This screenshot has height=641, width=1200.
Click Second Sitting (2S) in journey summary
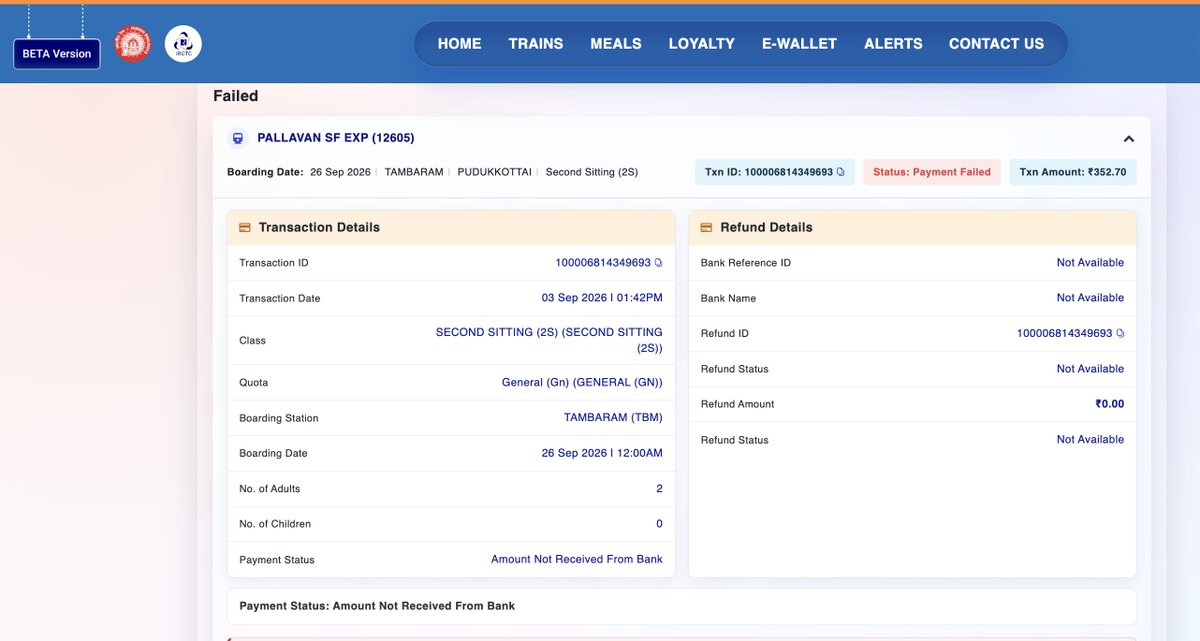pyautogui.click(x=592, y=172)
